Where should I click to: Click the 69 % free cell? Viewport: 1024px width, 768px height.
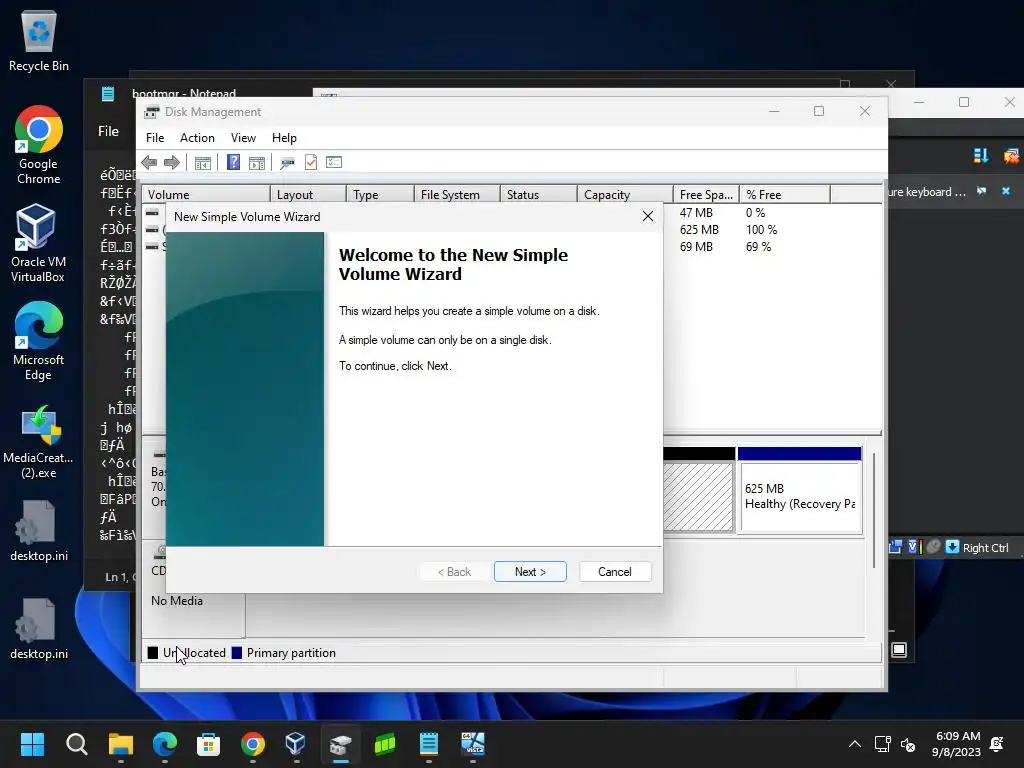pos(758,246)
